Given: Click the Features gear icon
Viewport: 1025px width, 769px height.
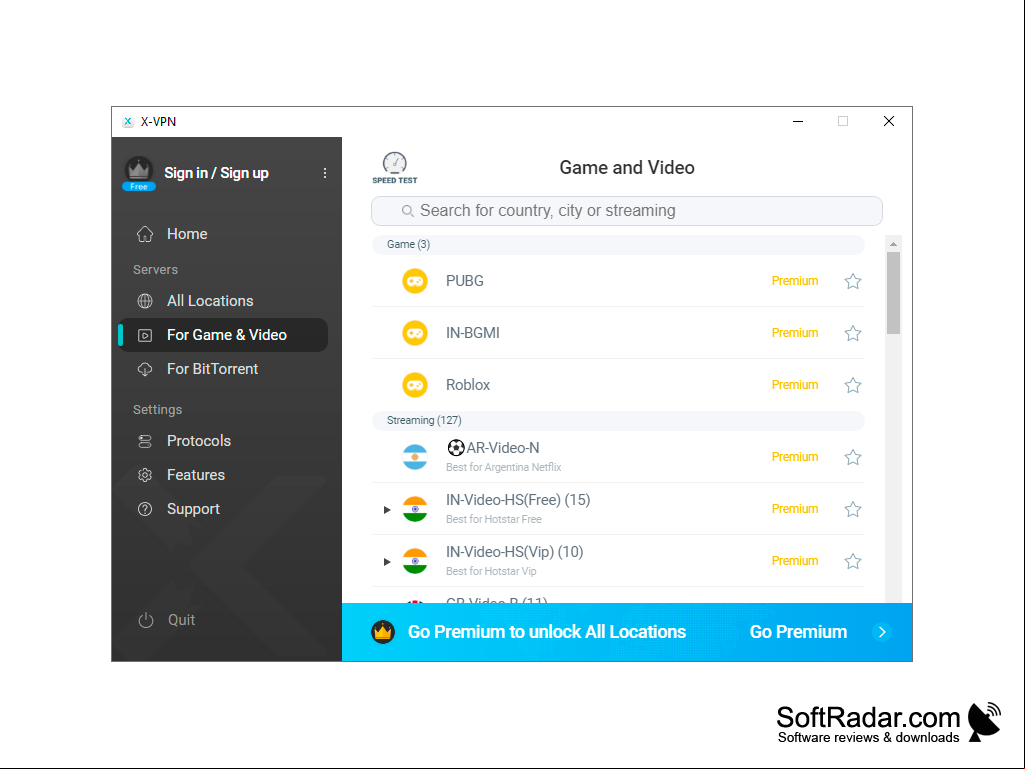Looking at the screenshot, I should point(145,475).
